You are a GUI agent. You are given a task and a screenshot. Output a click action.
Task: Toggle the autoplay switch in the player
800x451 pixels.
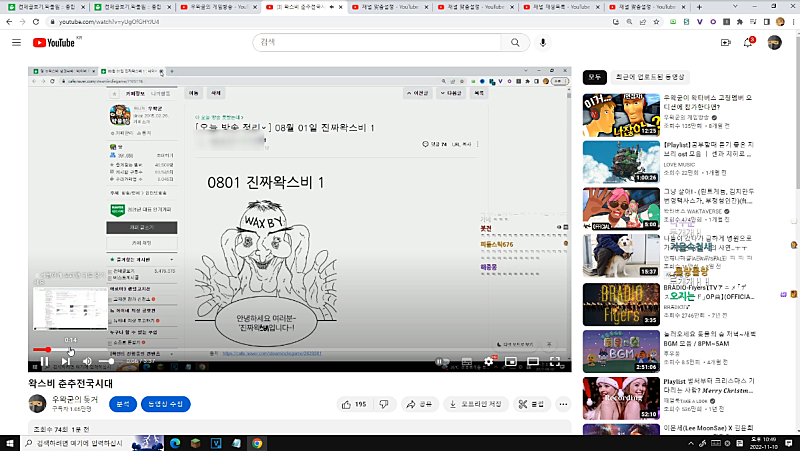point(440,362)
